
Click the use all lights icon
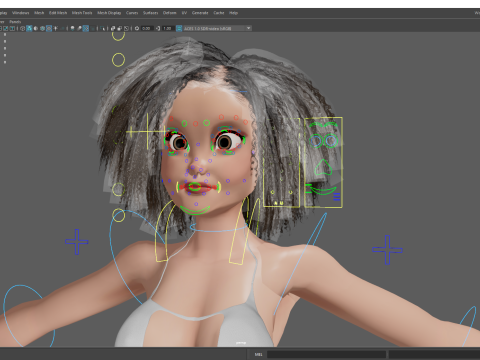point(55,28)
